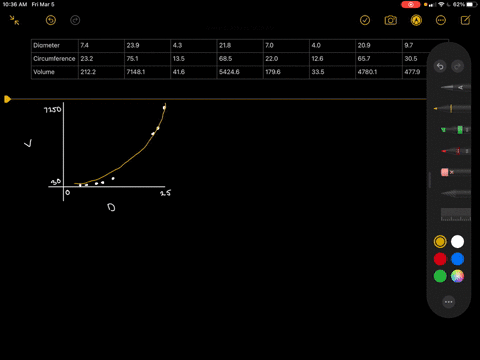Choose the green color swatch
The height and width of the screenshot is (360, 480).
click(440, 276)
